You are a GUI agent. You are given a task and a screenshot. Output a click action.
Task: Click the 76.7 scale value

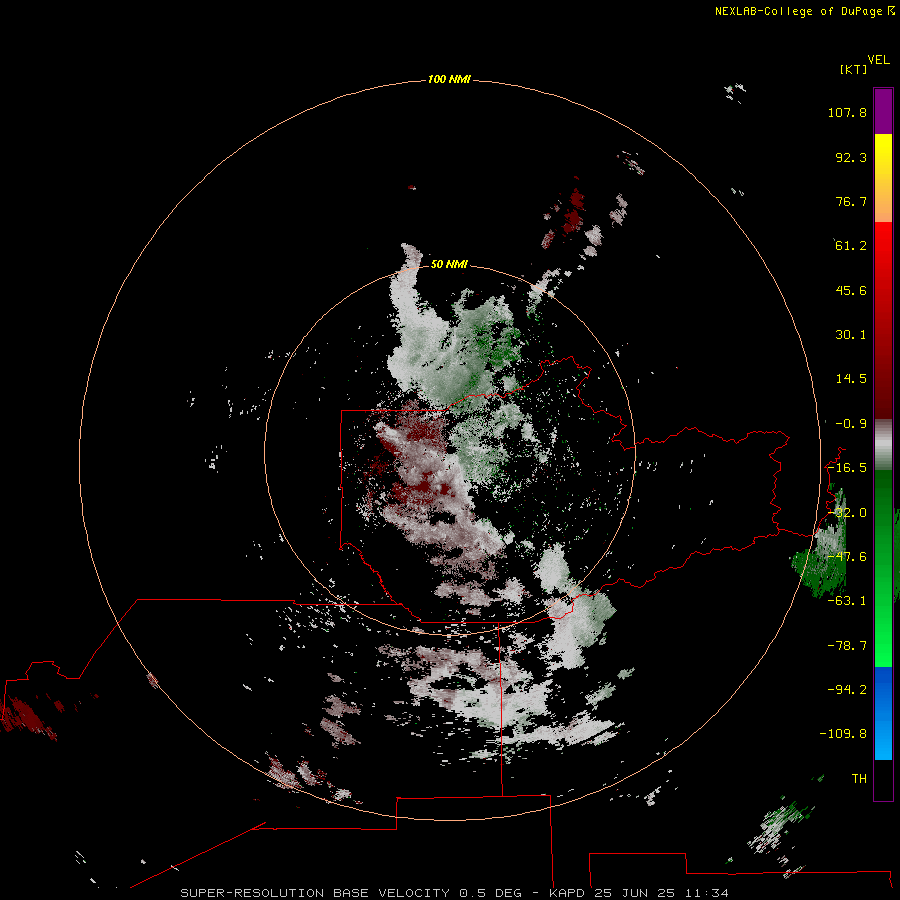[x=851, y=201]
